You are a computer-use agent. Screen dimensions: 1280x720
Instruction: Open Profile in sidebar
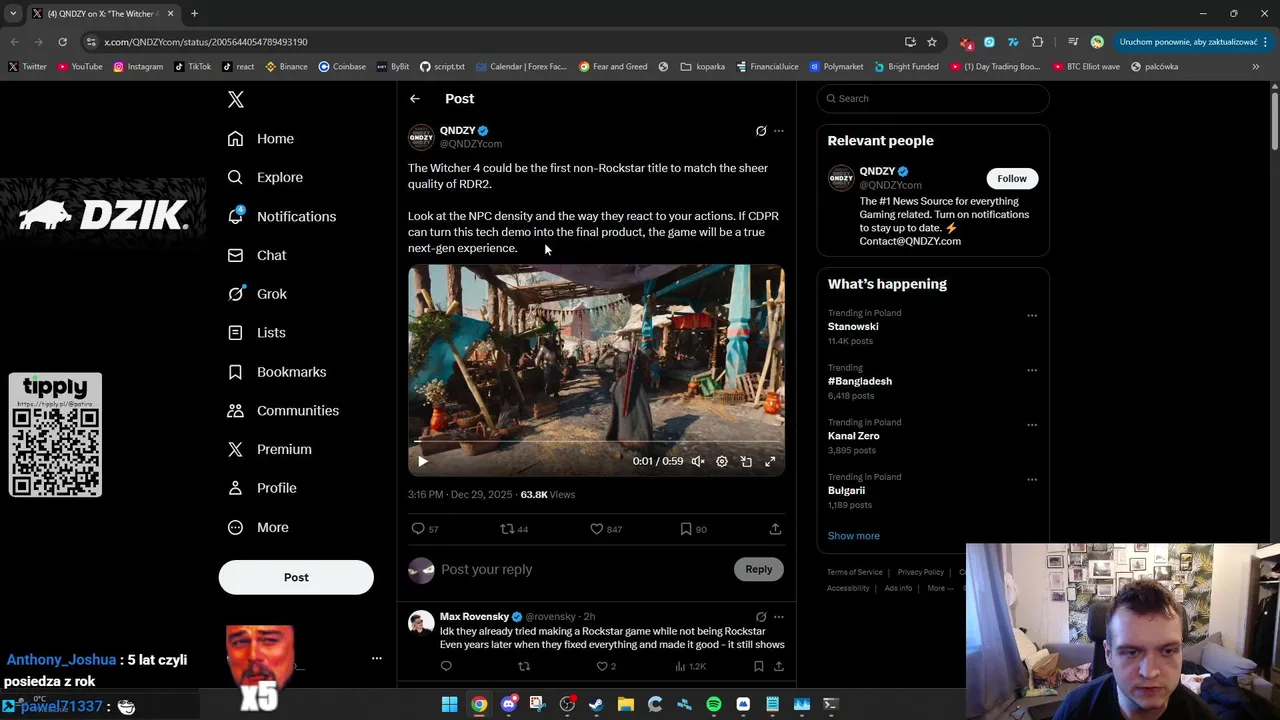coord(262,488)
